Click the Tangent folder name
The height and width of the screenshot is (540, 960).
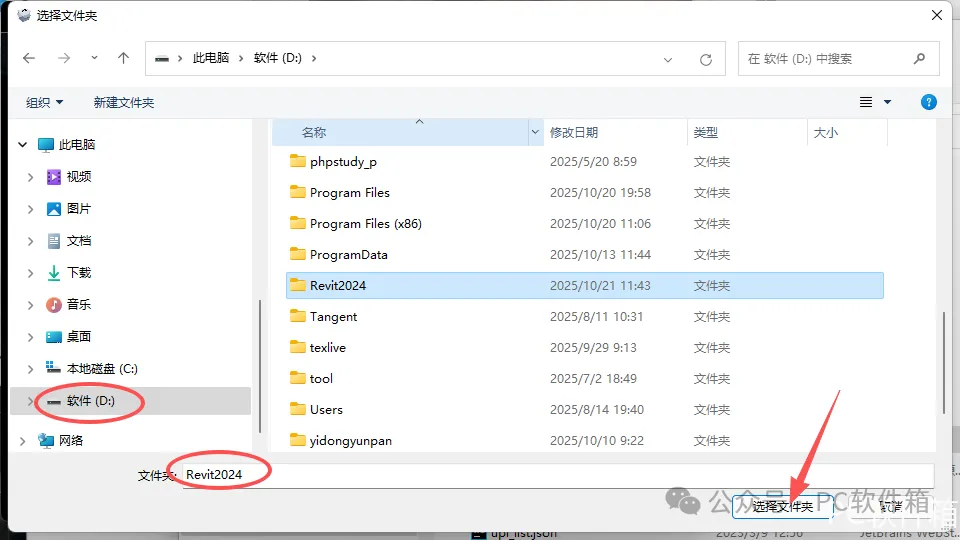coord(333,317)
